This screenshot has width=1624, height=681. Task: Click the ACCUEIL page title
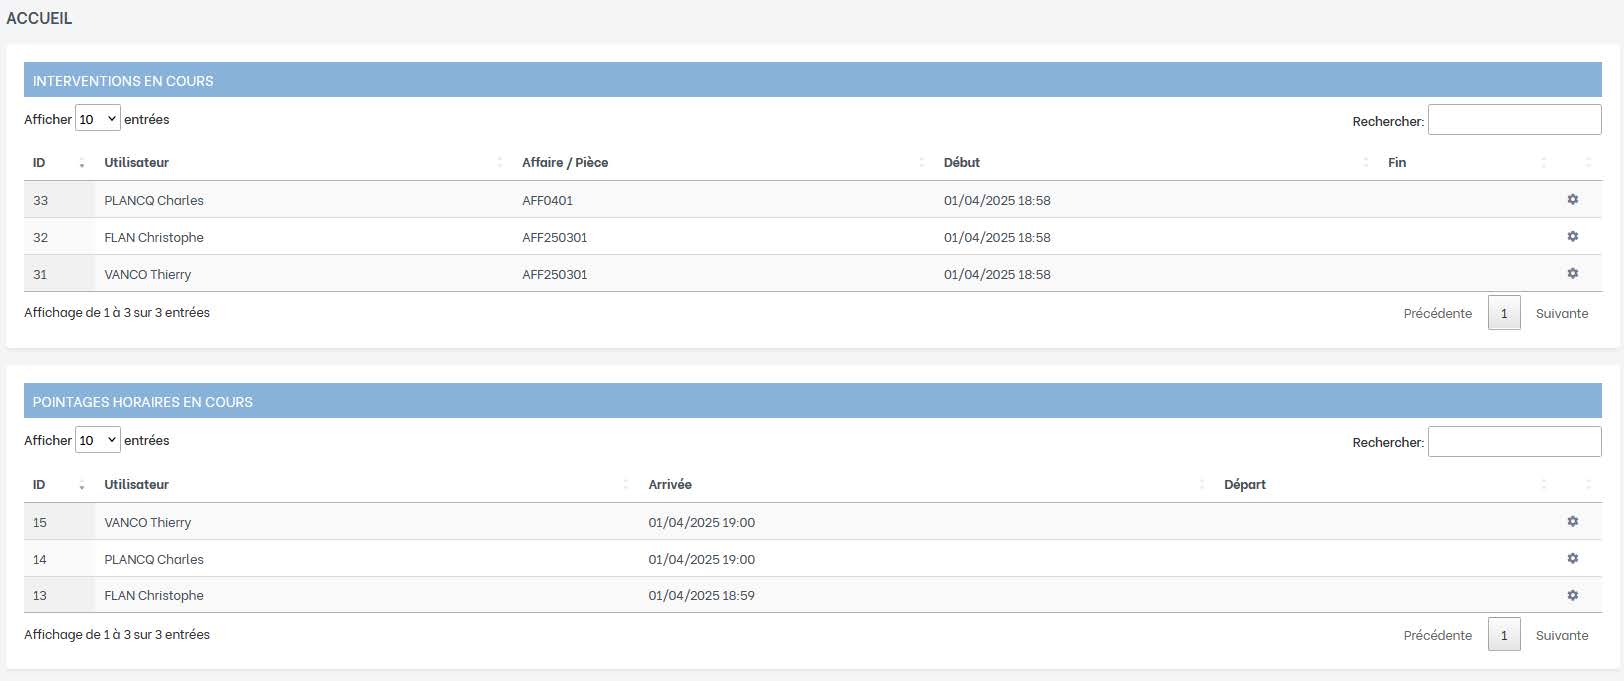tap(39, 18)
